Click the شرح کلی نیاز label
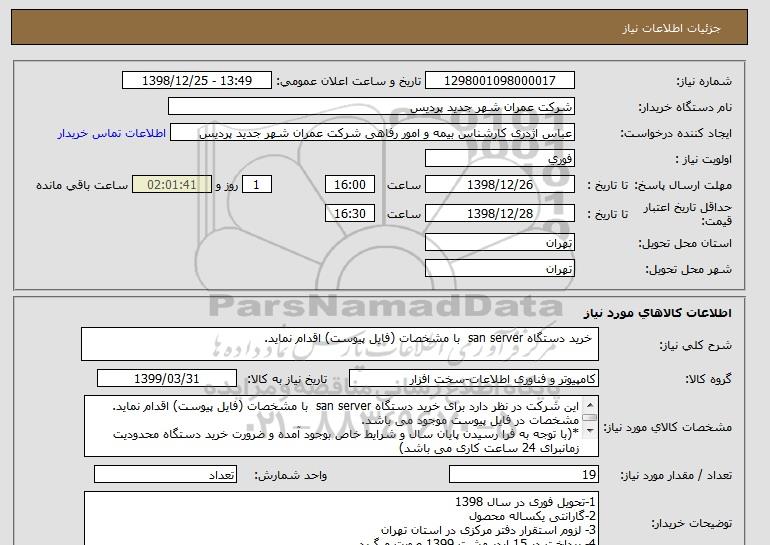 point(695,345)
